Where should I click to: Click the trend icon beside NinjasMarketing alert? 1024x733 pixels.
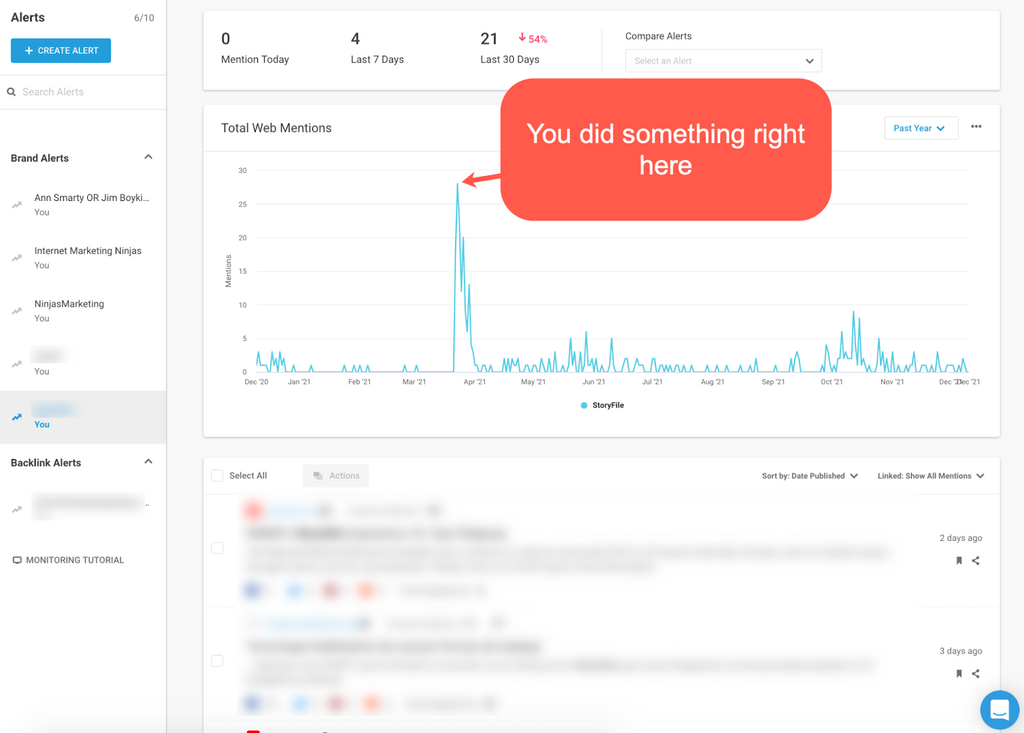pyautogui.click(x=17, y=311)
